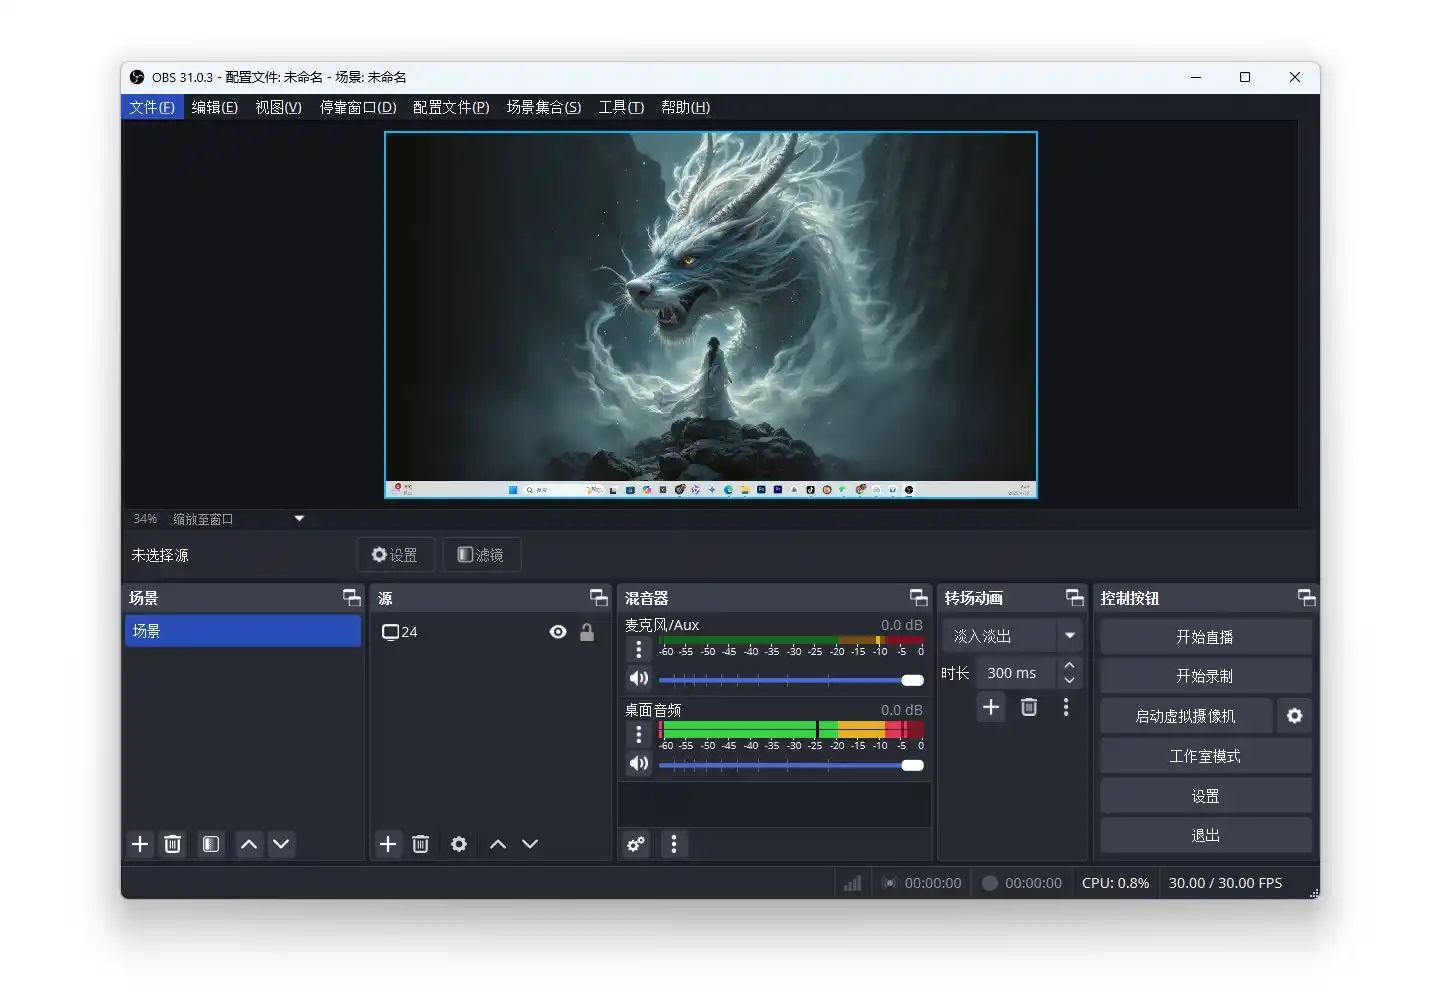The height and width of the screenshot is (990, 1441).
Task: Open scene filters icon in Scenes panel
Action: pos(211,844)
